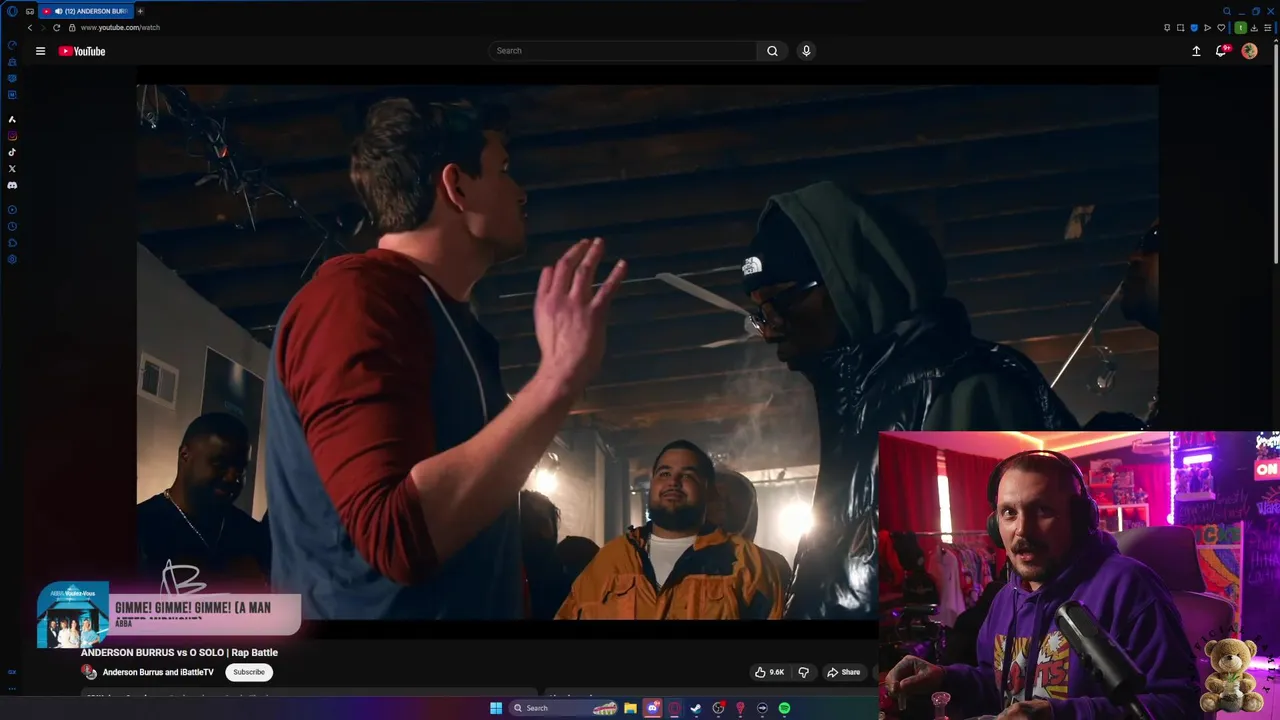Image resolution: width=1280 pixels, height=720 pixels.
Task: Open Discord from the taskbar
Action: (652, 708)
